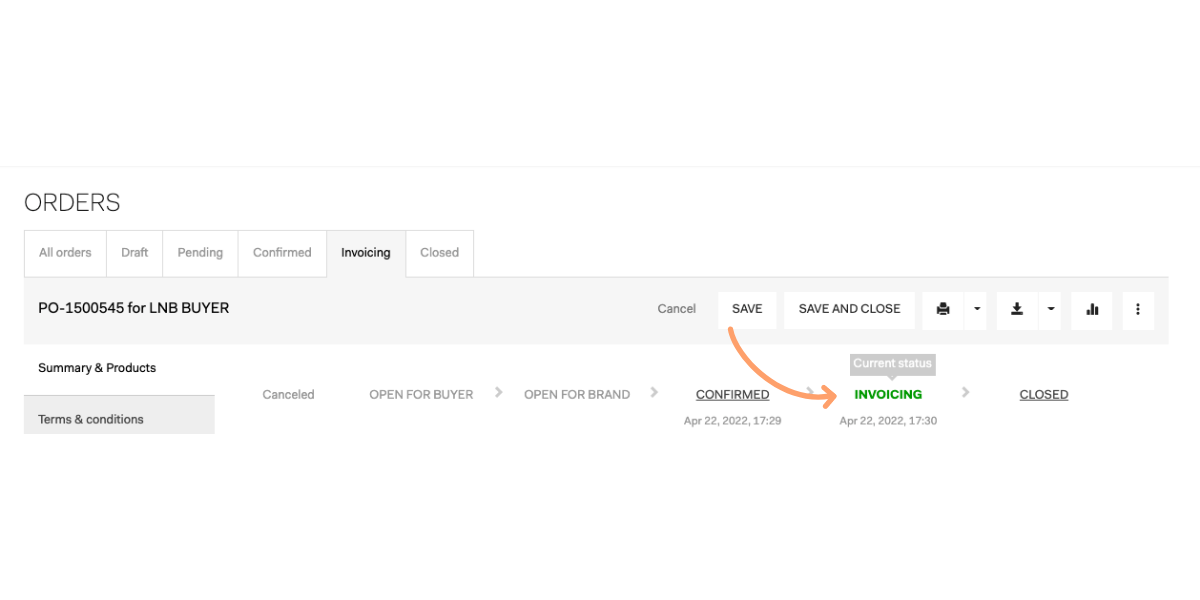The height and width of the screenshot is (600, 1200).
Task: Click chevron before CLOSED status
Action: (965, 393)
